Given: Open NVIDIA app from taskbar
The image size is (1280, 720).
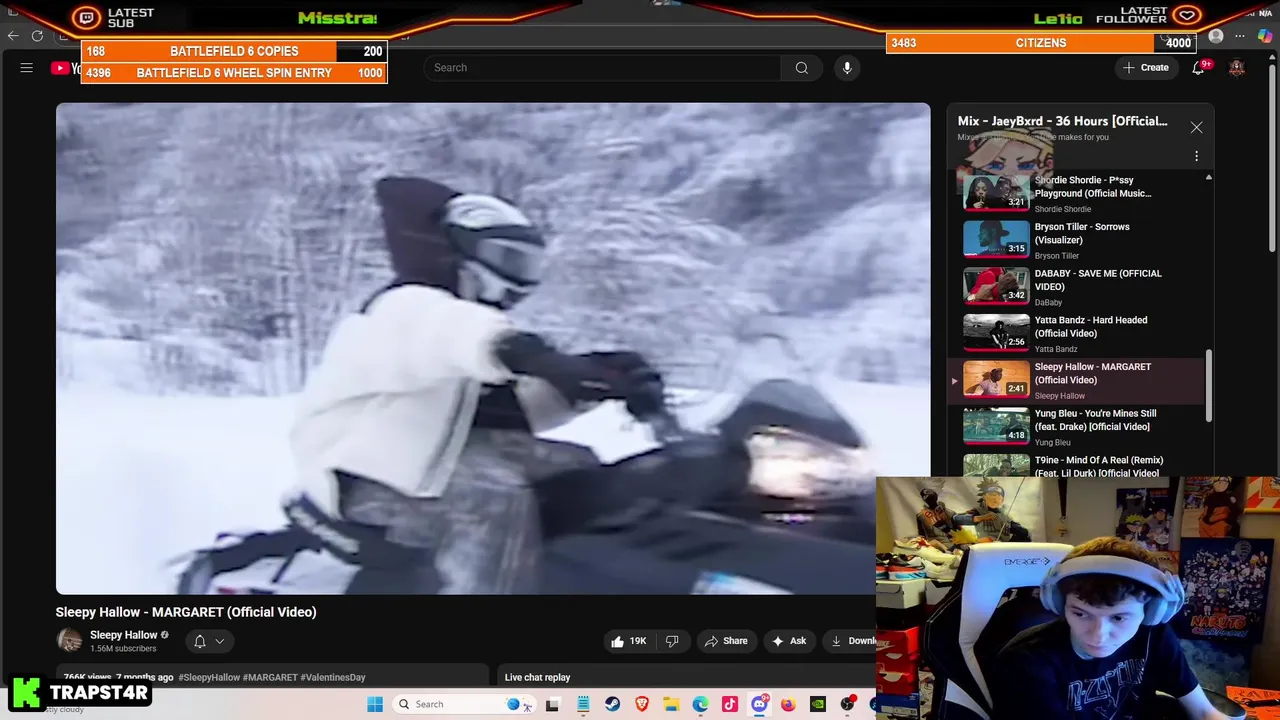Looking at the screenshot, I should point(818,704).
